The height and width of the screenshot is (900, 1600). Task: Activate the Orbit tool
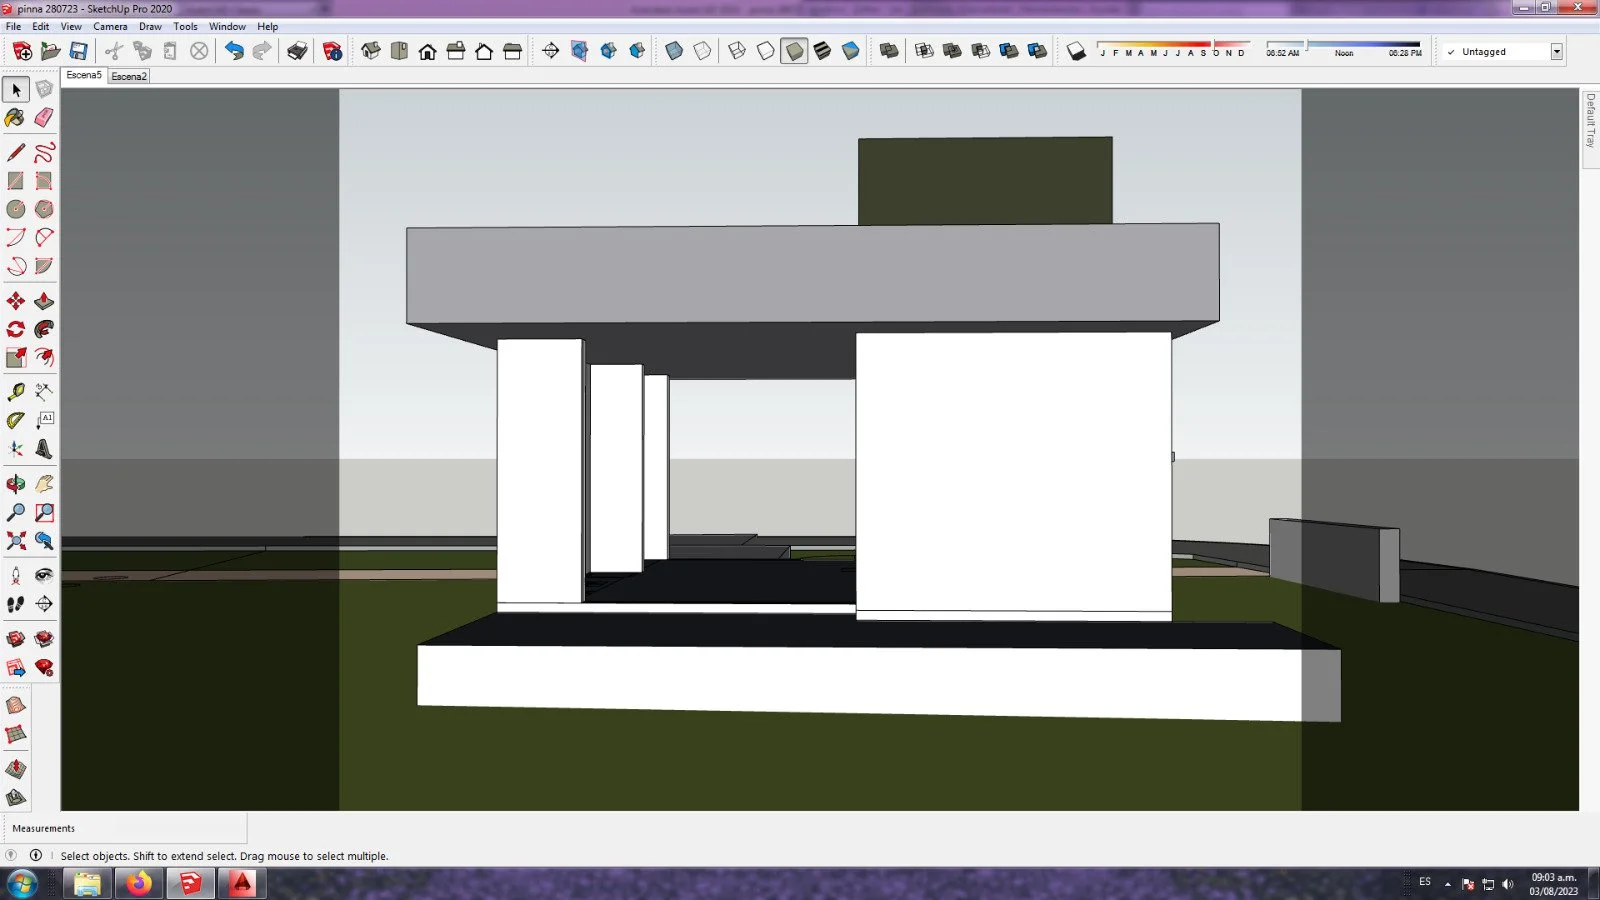click(x=16, y=484)
